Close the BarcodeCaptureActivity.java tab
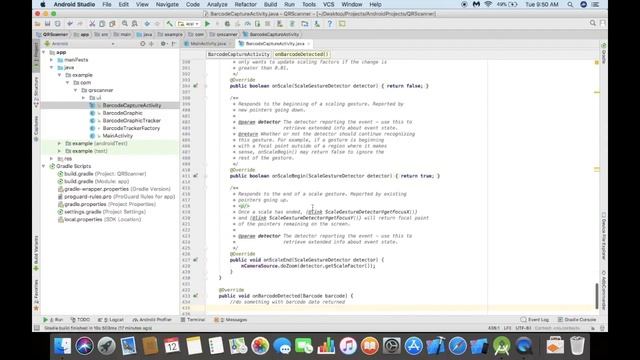Screen dimensions: 640x360 coord(309,44)
